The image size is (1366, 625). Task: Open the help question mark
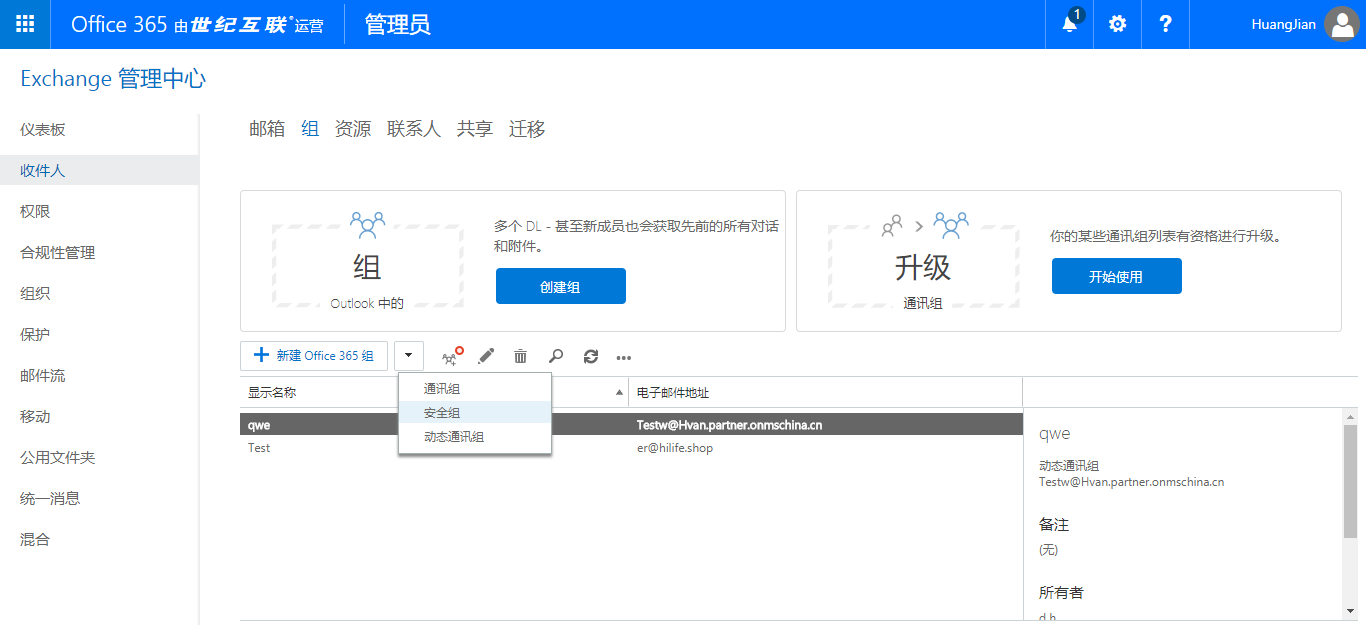point(1165,24)
